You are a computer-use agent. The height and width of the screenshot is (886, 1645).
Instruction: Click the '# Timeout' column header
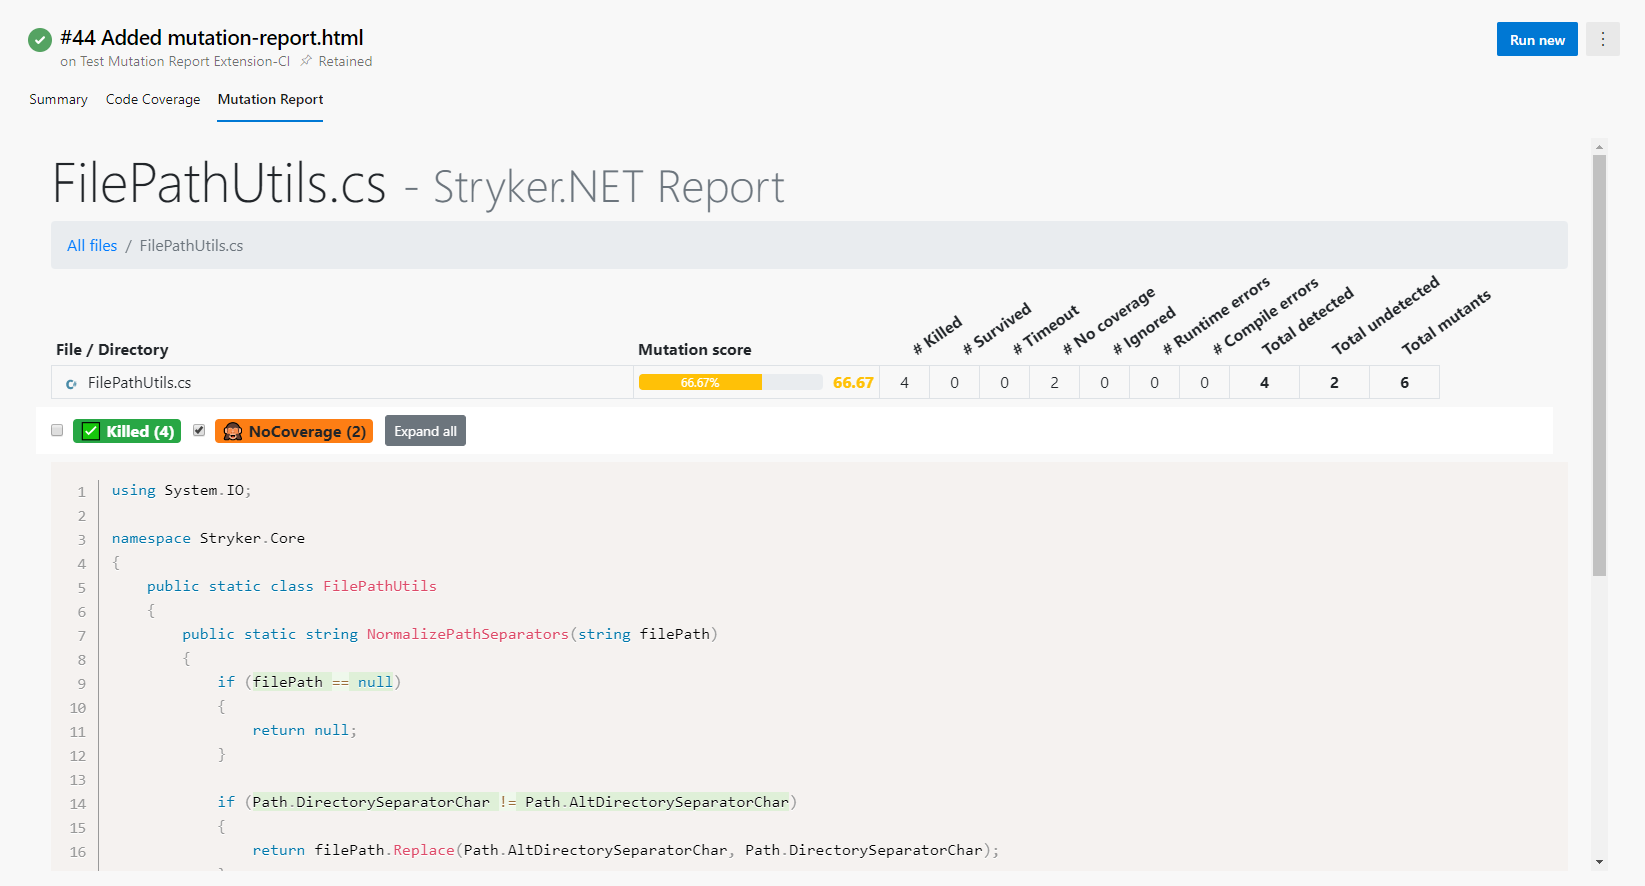click(x=1046, y=329)
